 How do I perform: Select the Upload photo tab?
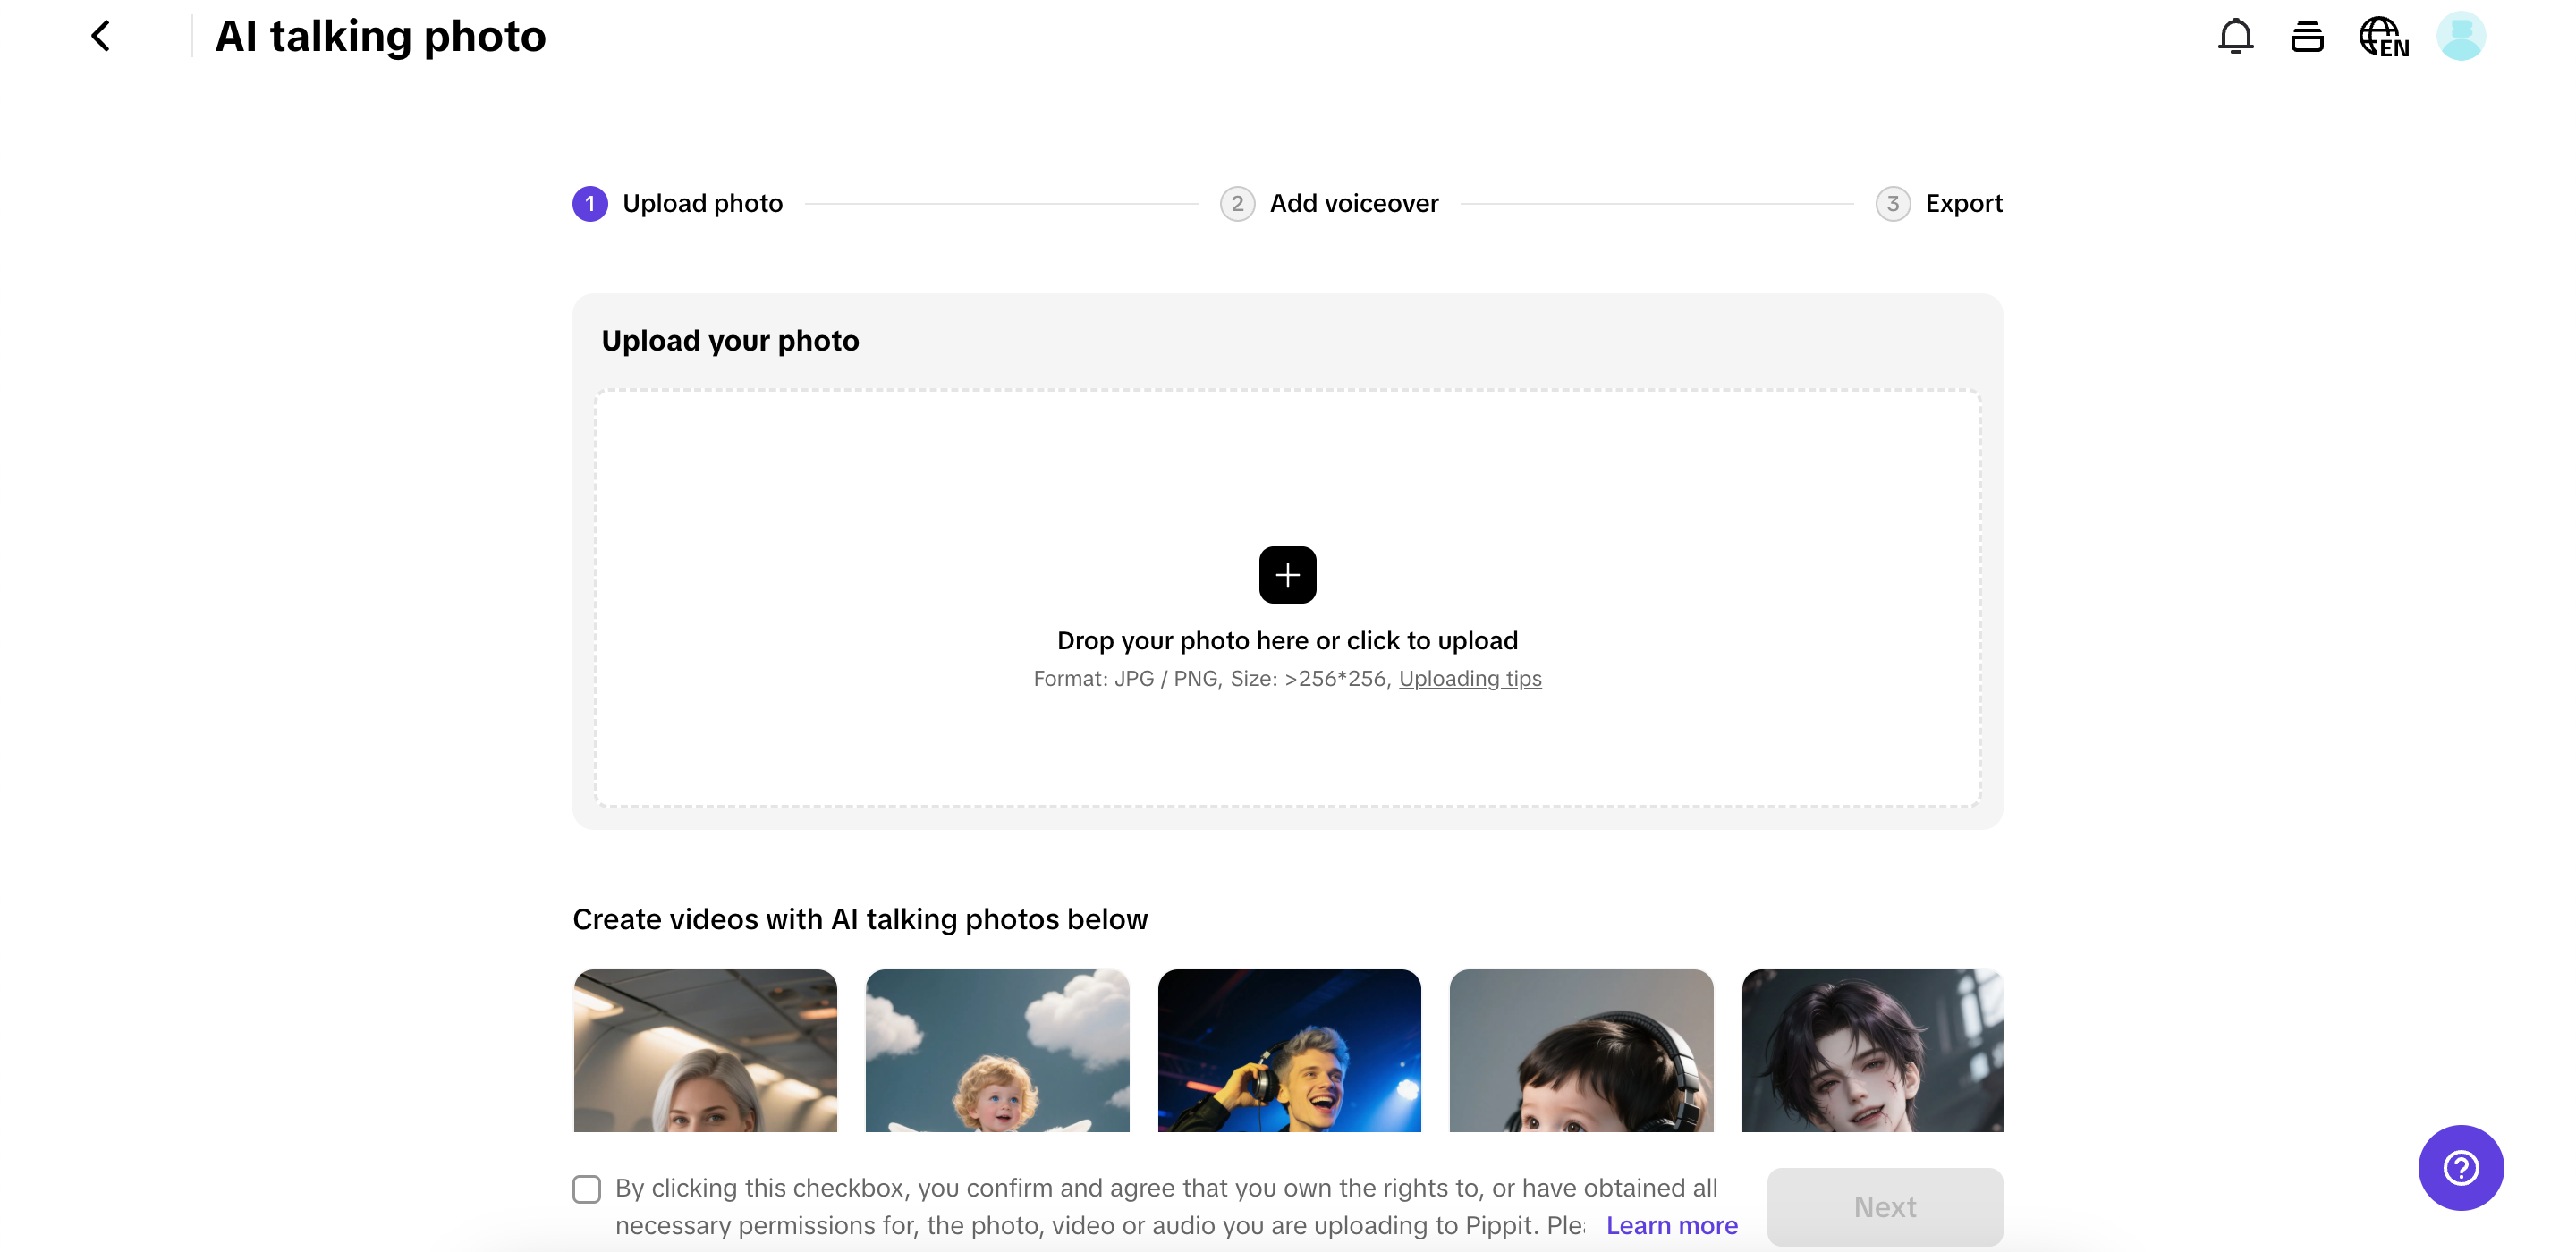[702, 203]
